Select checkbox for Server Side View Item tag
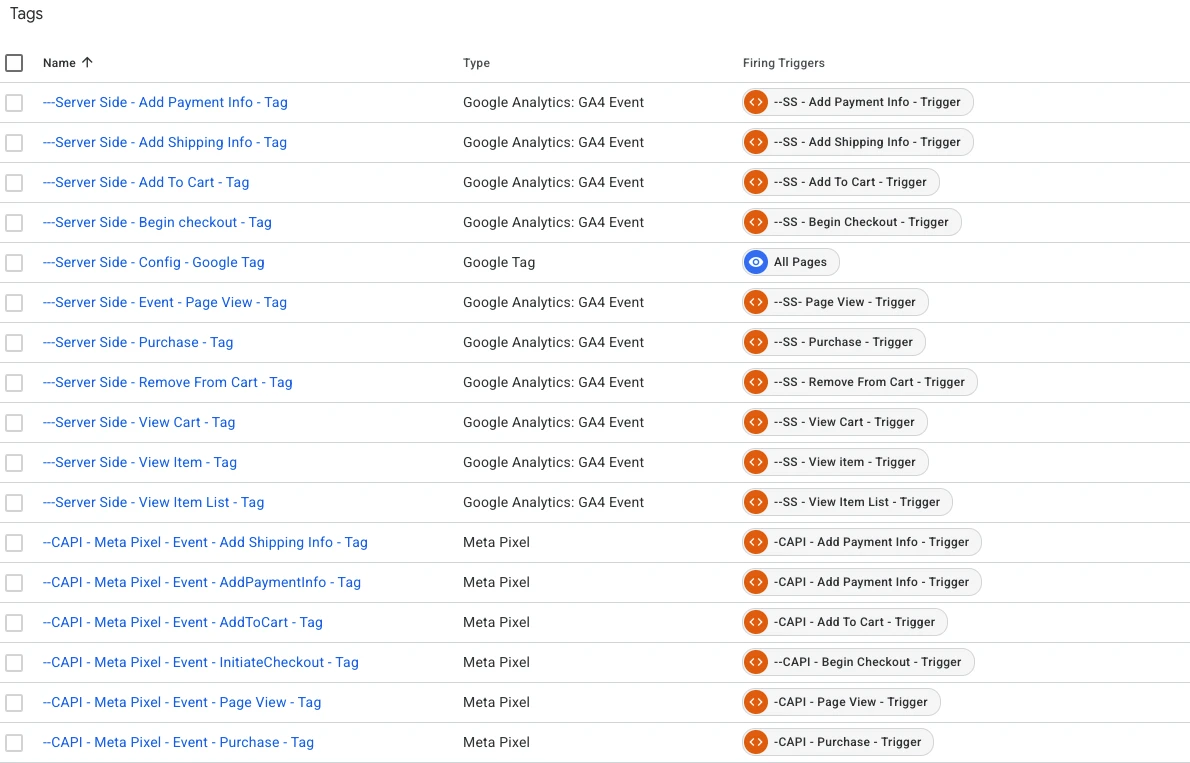 [14, 462]
